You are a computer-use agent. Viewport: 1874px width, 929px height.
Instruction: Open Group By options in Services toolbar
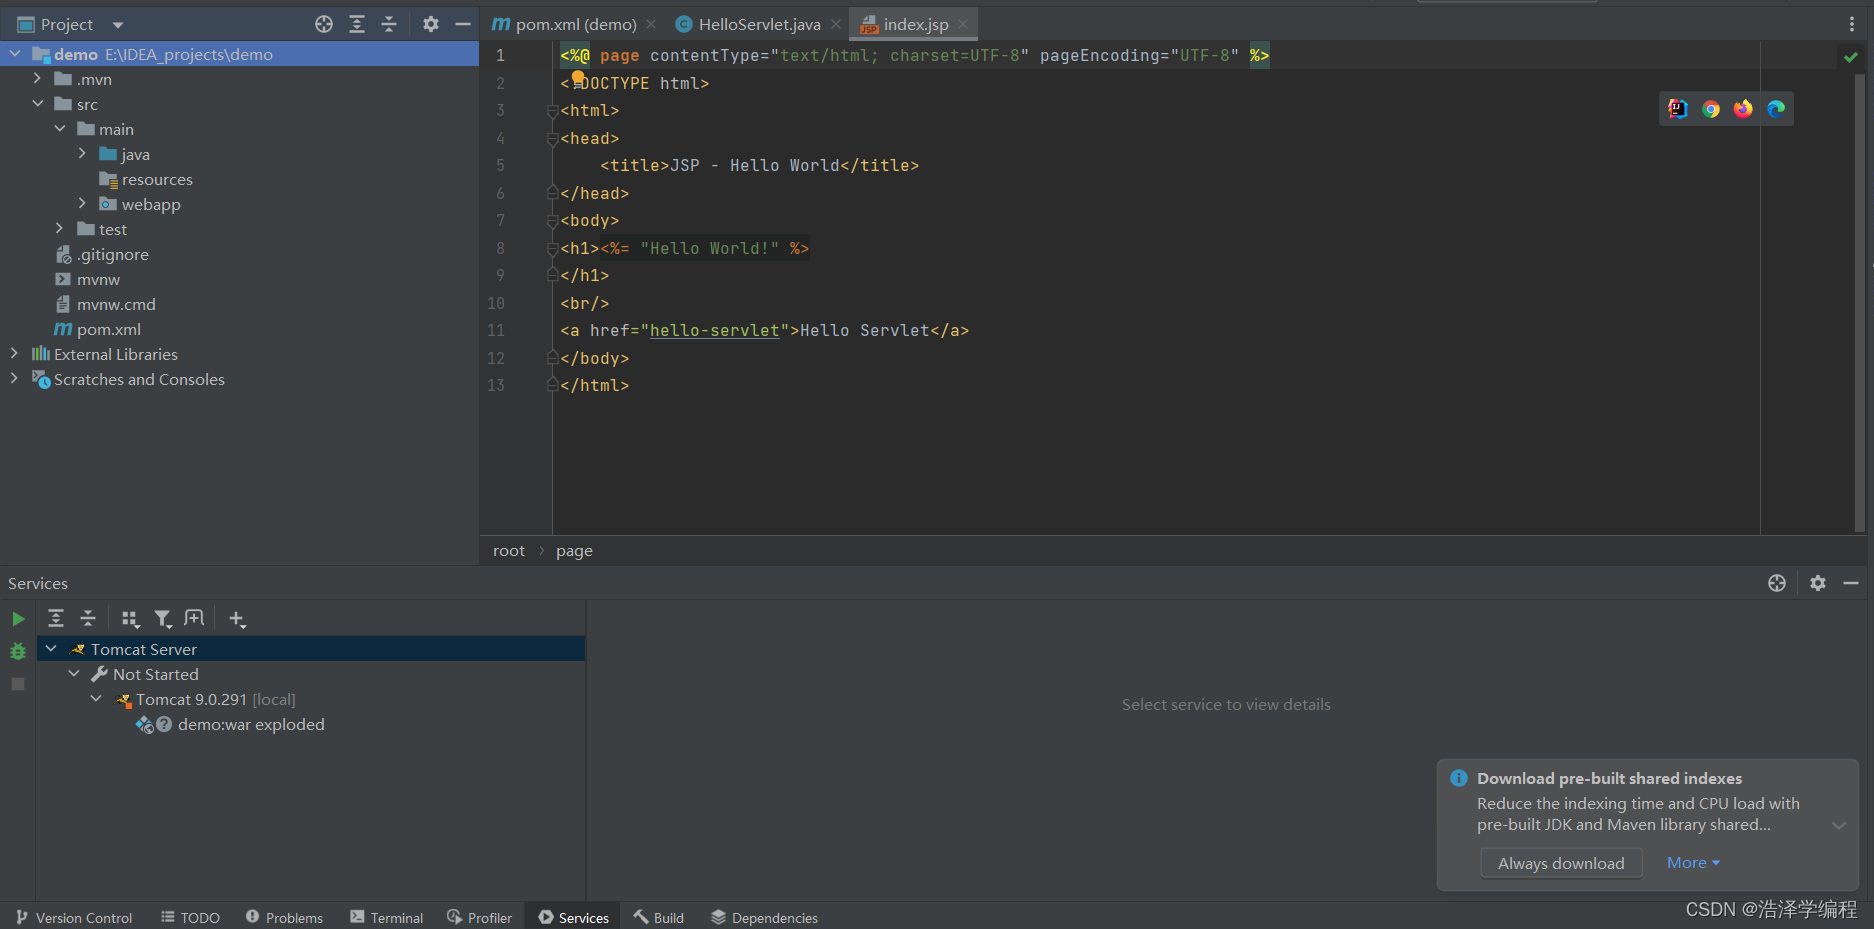130,619
